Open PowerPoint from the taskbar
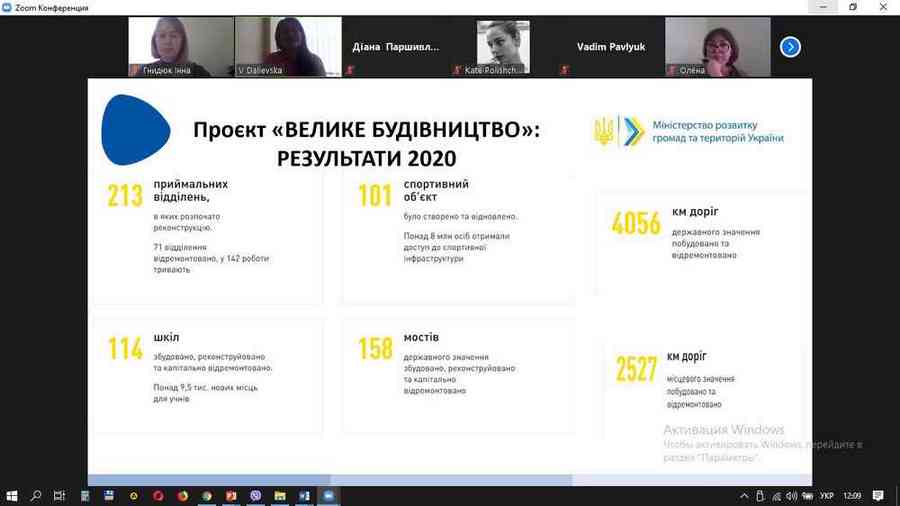Image resolution: width=900 pixels, height=506 pixels. (231, 495)
